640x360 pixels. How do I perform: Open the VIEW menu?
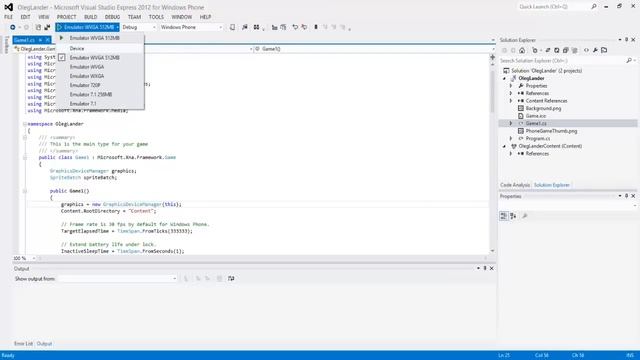click(44, 17)
